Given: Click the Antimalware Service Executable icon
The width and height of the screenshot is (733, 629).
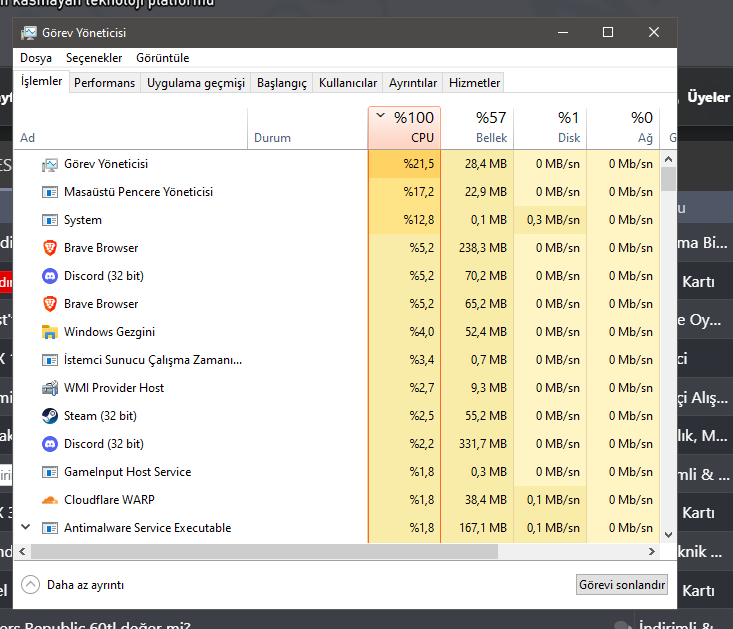Looking at the screenshot, I should click(50, 528).
